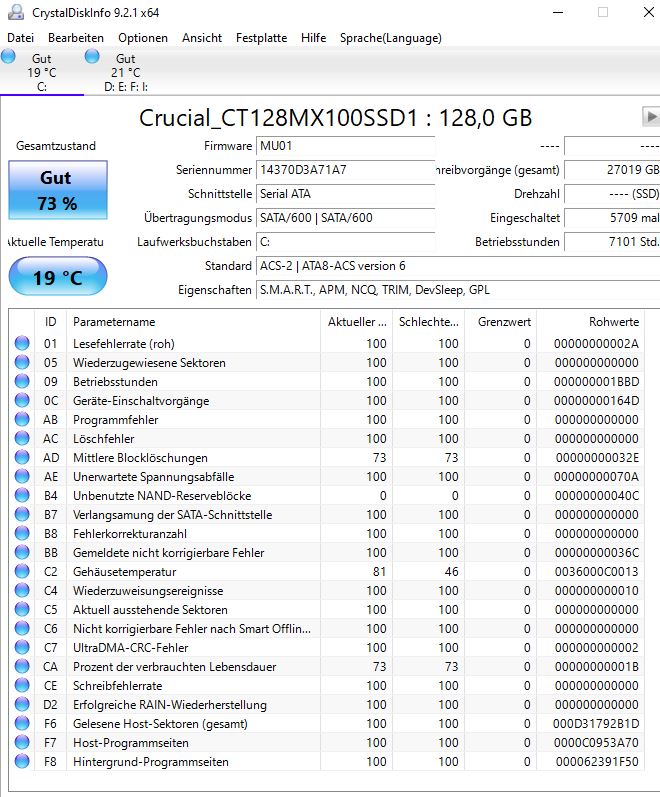Click the 19 °C temperature button
The width and height of the screenshot is (660, 797).
click(x=58, y=276)
